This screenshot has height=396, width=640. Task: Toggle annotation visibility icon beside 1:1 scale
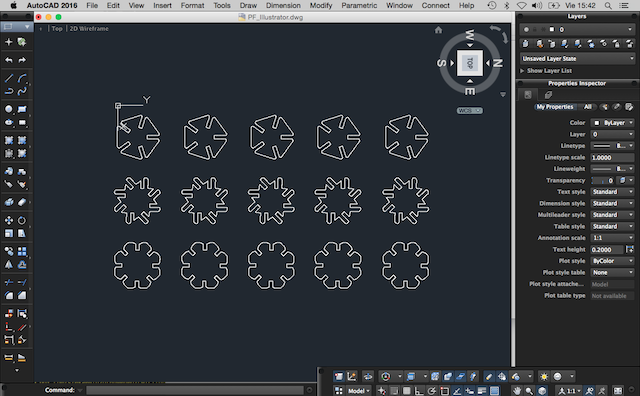pos(589,391)
